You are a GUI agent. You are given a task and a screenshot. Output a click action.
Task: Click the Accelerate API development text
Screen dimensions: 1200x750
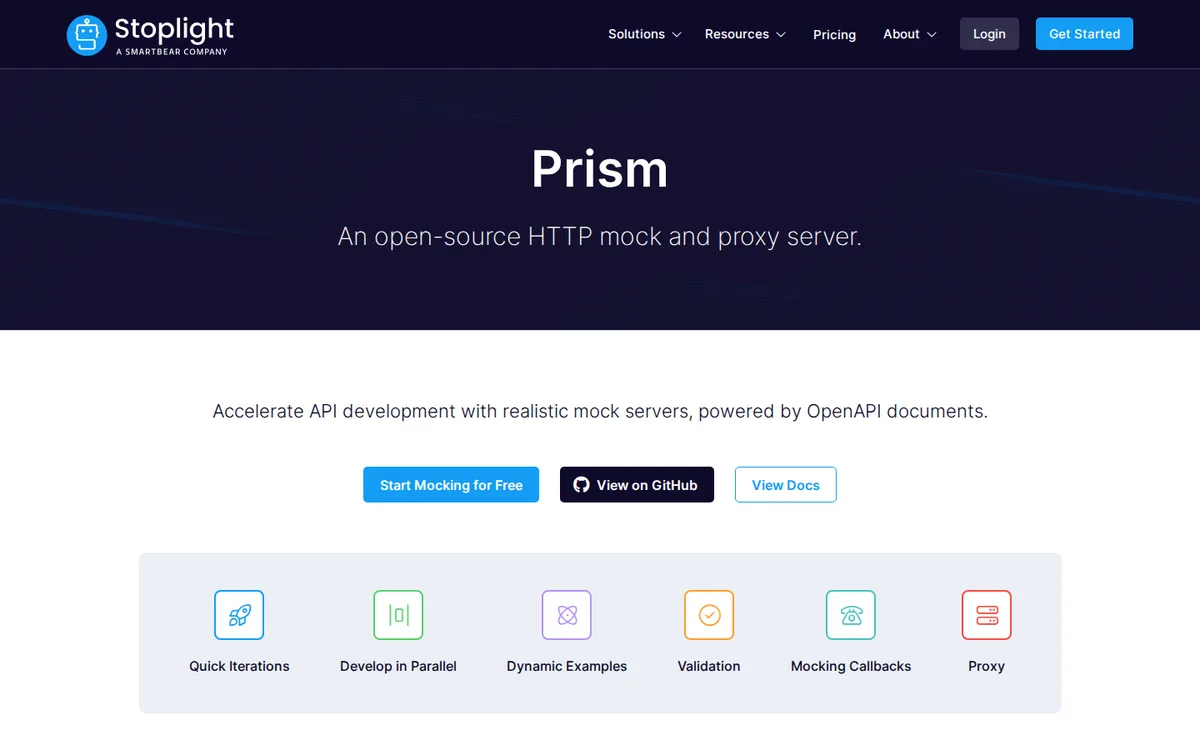click(600, 411)
